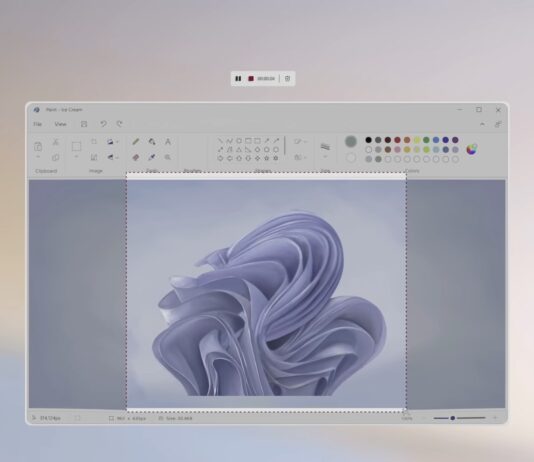Viewport: 534px width, 462px height.
Task: Stop the screen recording
Action: pos(251,79)
